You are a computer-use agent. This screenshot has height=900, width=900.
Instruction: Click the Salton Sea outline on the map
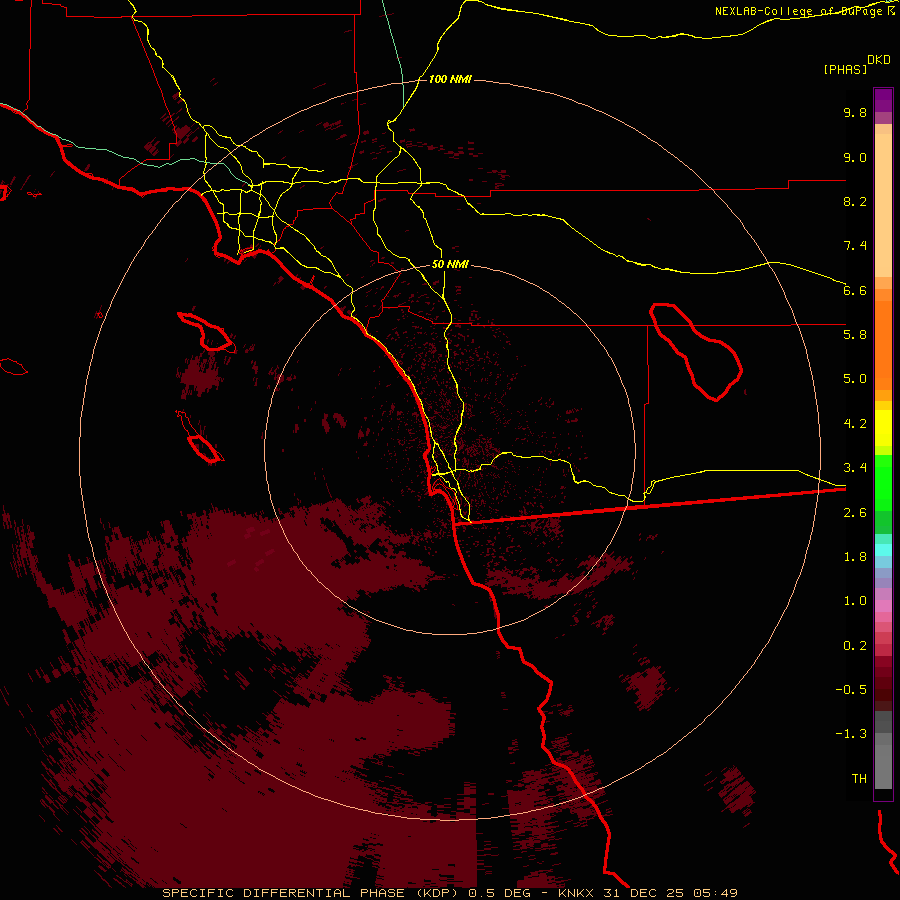click(696, 351)
